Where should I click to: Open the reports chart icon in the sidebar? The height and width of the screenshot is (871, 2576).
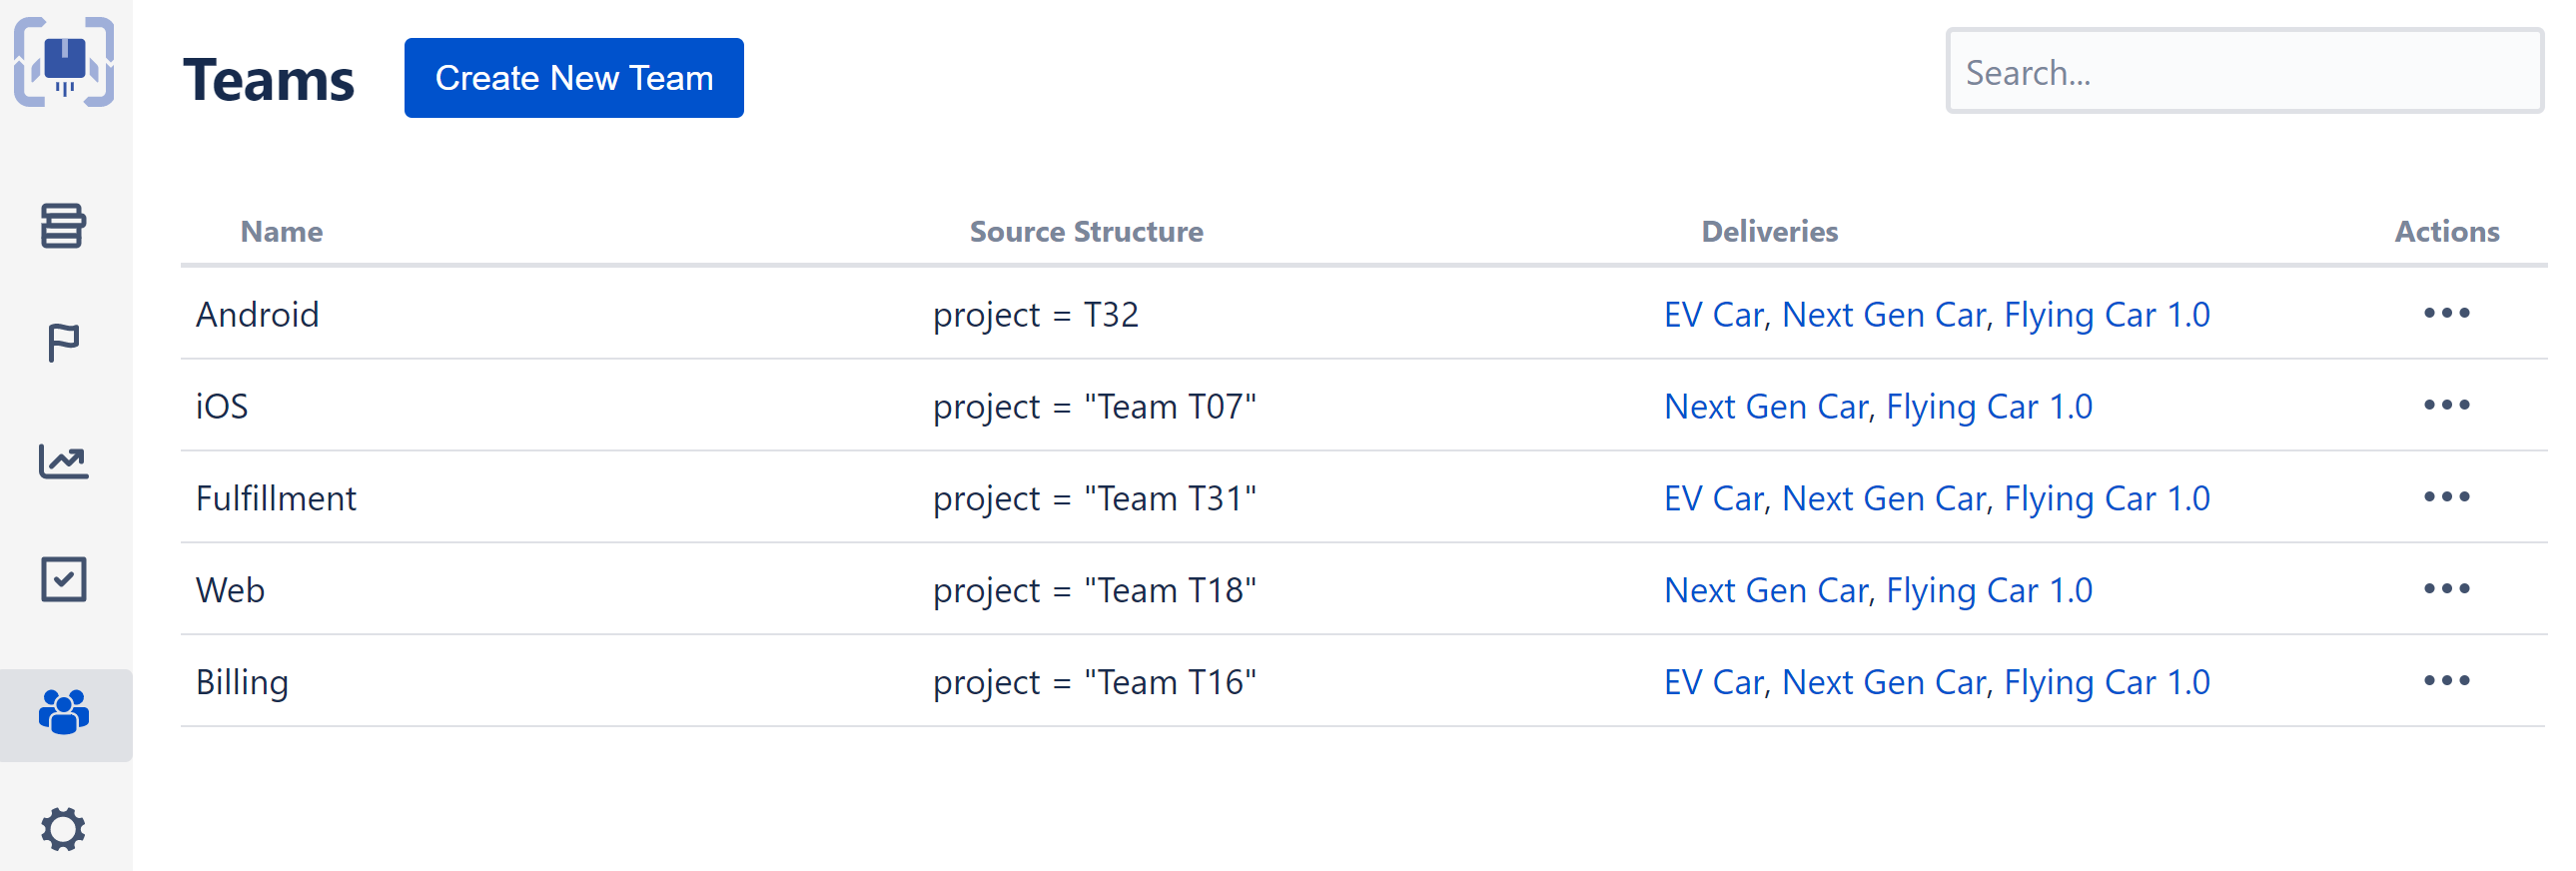pos(64,460)
